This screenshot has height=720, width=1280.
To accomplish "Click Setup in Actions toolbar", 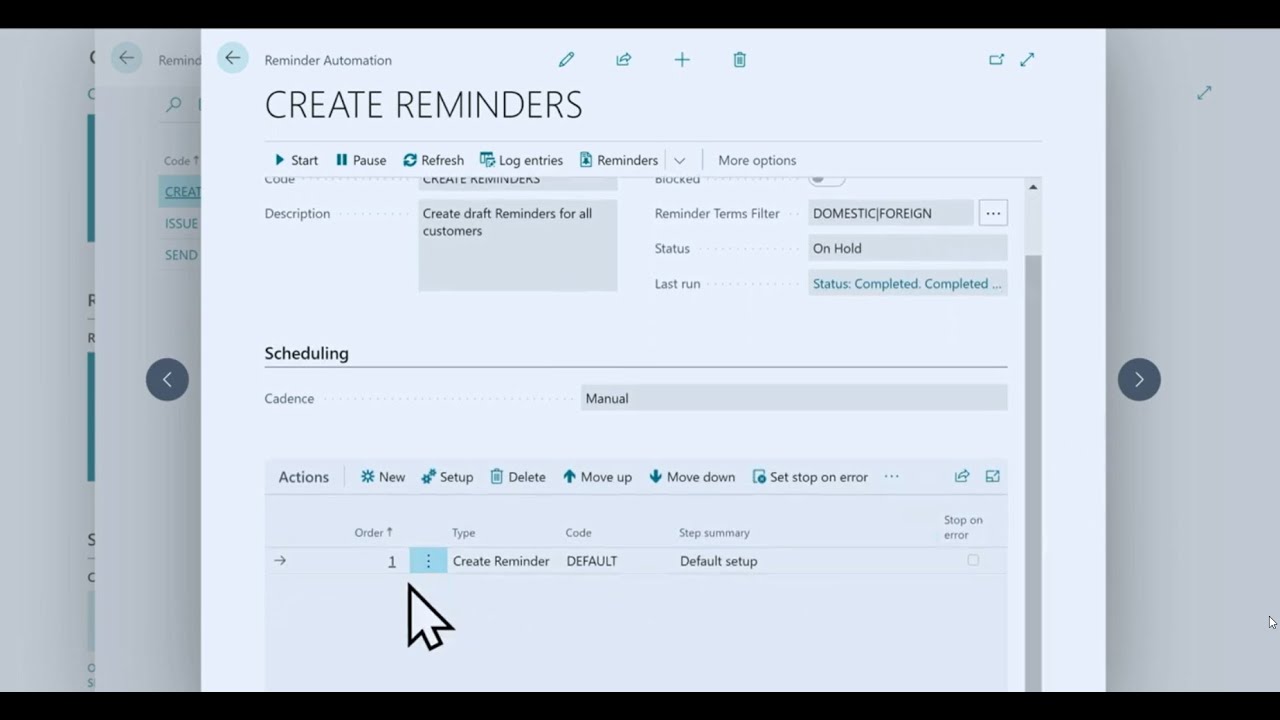I will click(x=447, y=477).
